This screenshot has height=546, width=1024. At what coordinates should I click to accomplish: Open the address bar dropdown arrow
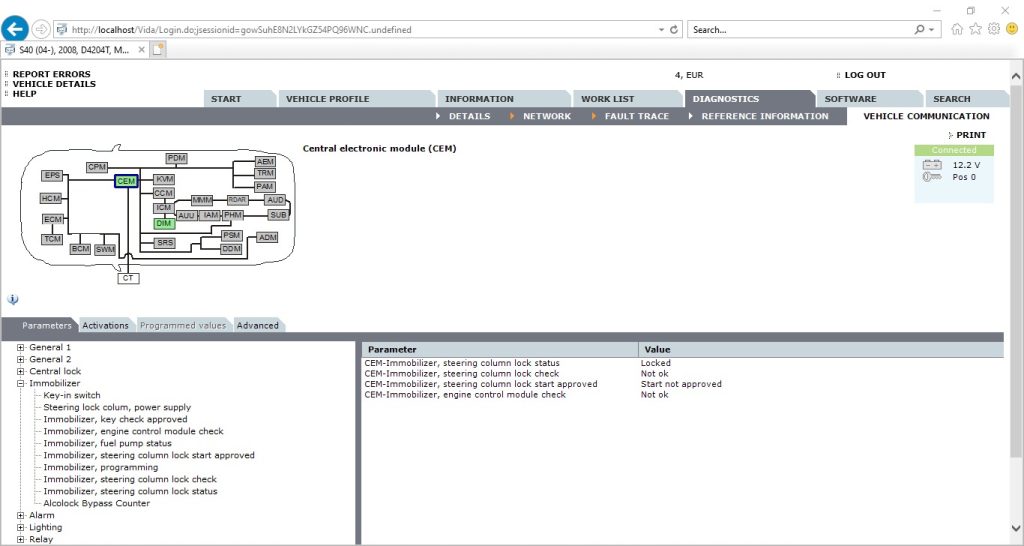(x=661, y=29)
